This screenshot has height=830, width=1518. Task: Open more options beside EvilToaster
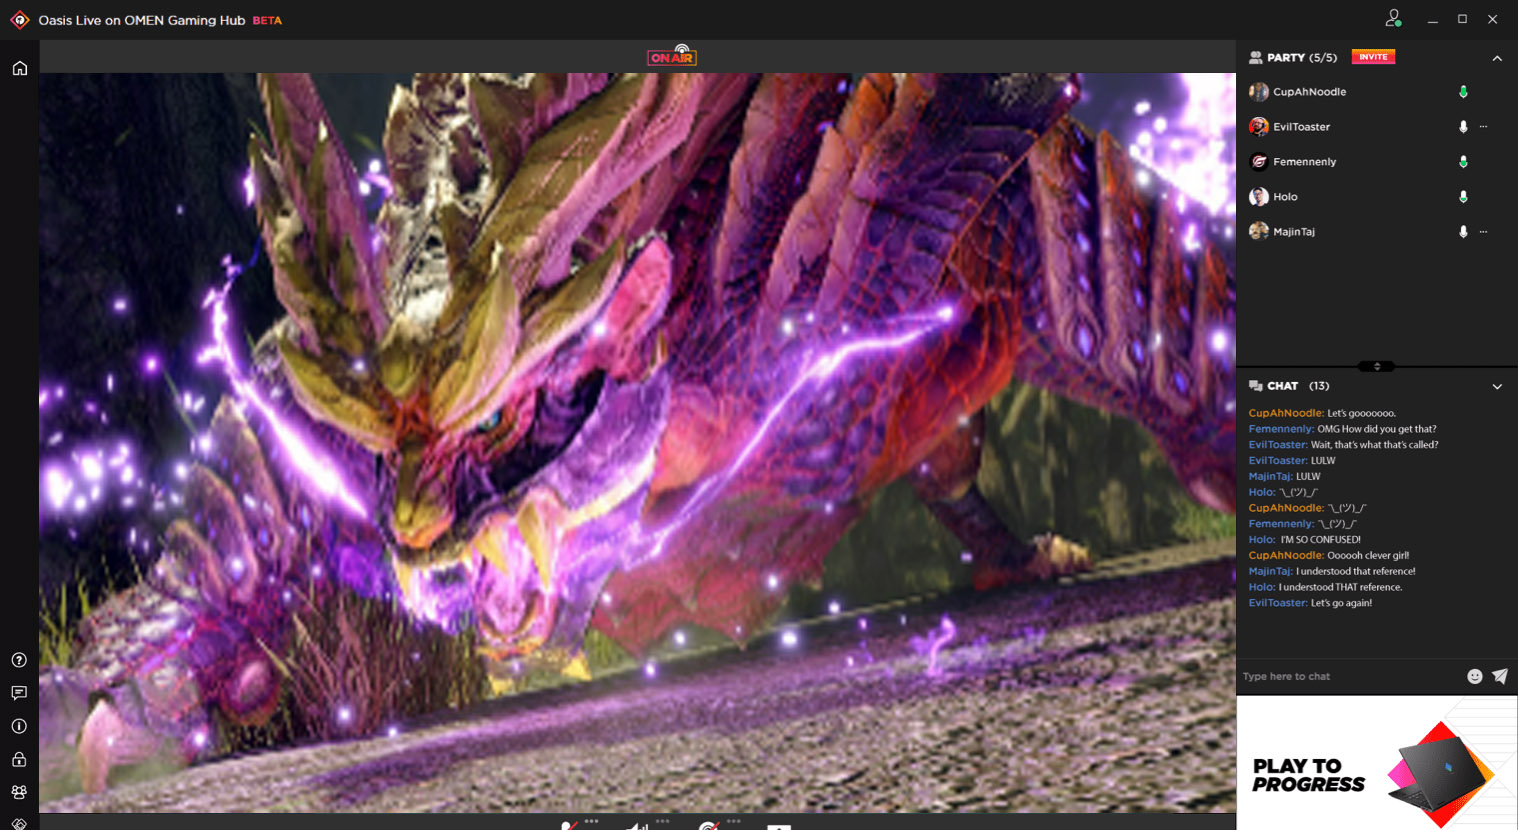[1483, 127]
